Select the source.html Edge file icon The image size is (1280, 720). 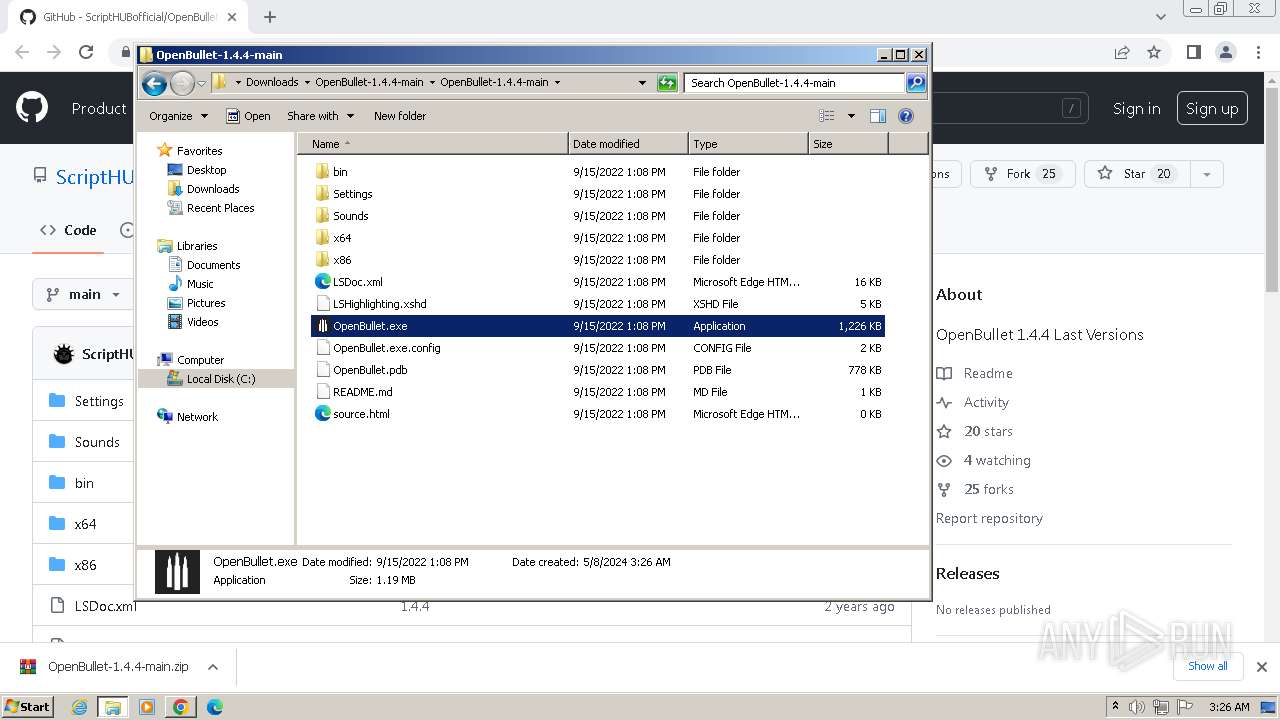coord(322,414)
